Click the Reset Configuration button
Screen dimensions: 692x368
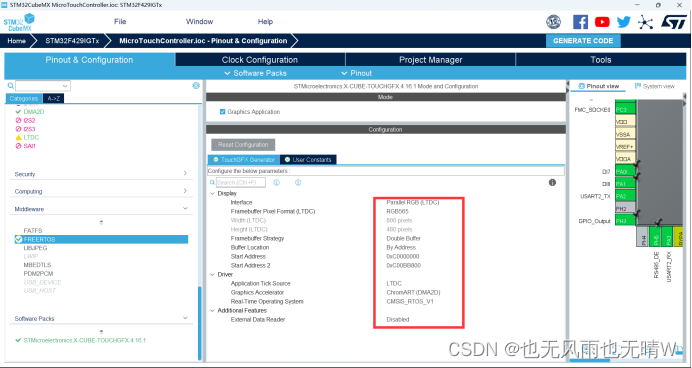(243, 145)
